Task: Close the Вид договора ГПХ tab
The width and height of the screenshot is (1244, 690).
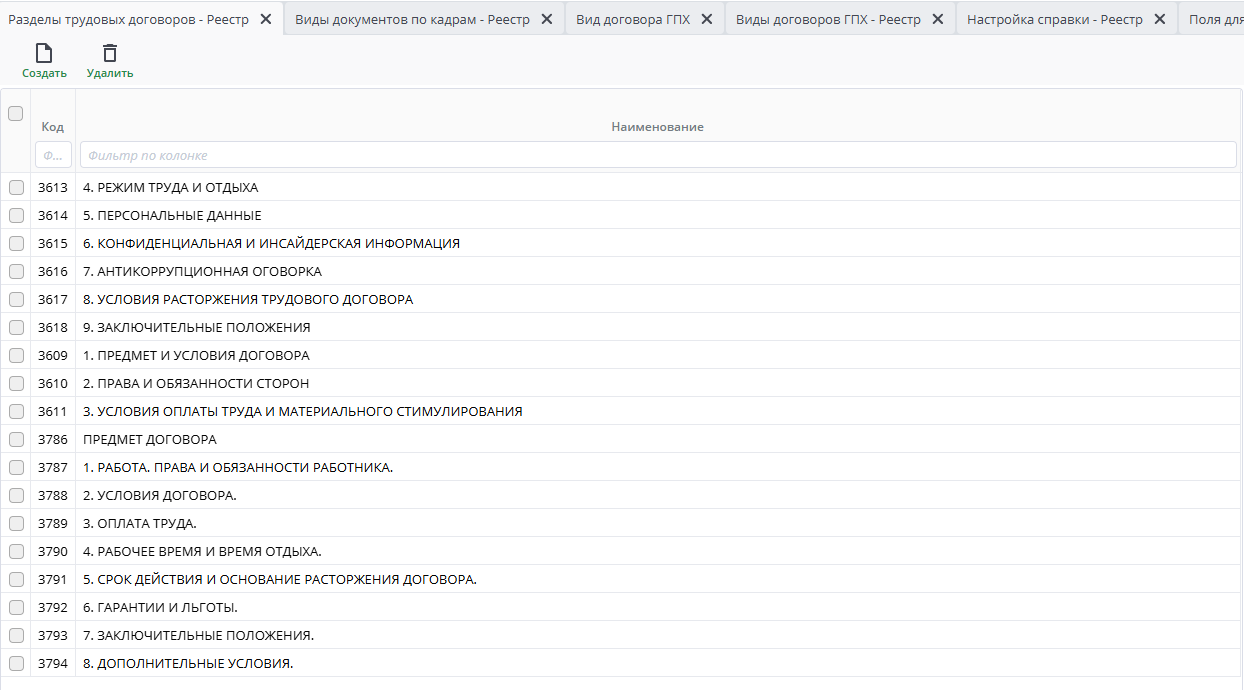Action: coord(706,19)
